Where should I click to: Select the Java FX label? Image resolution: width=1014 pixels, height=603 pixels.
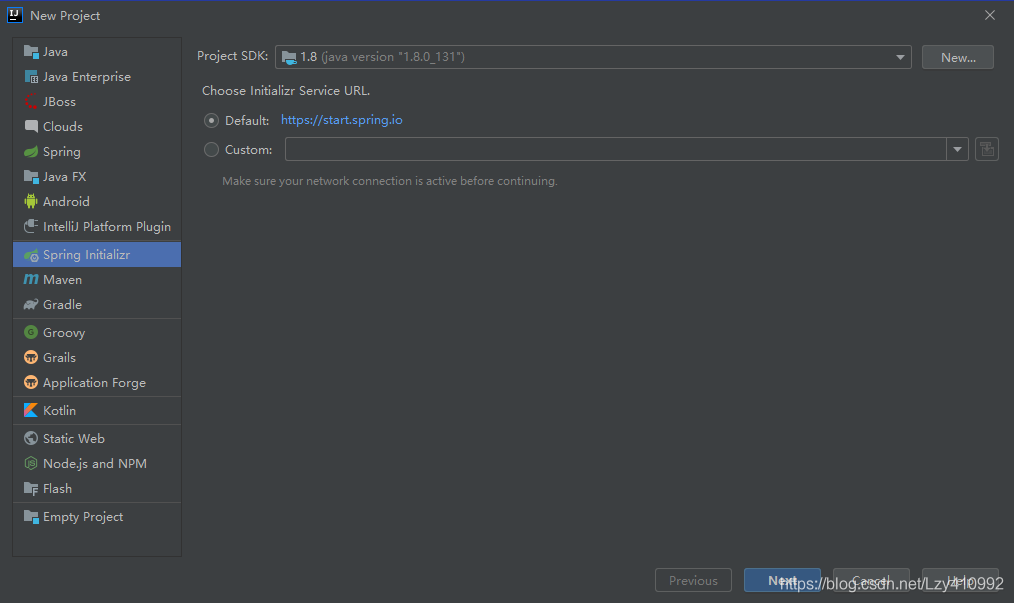pyautogui.click(x=64, y=177)
